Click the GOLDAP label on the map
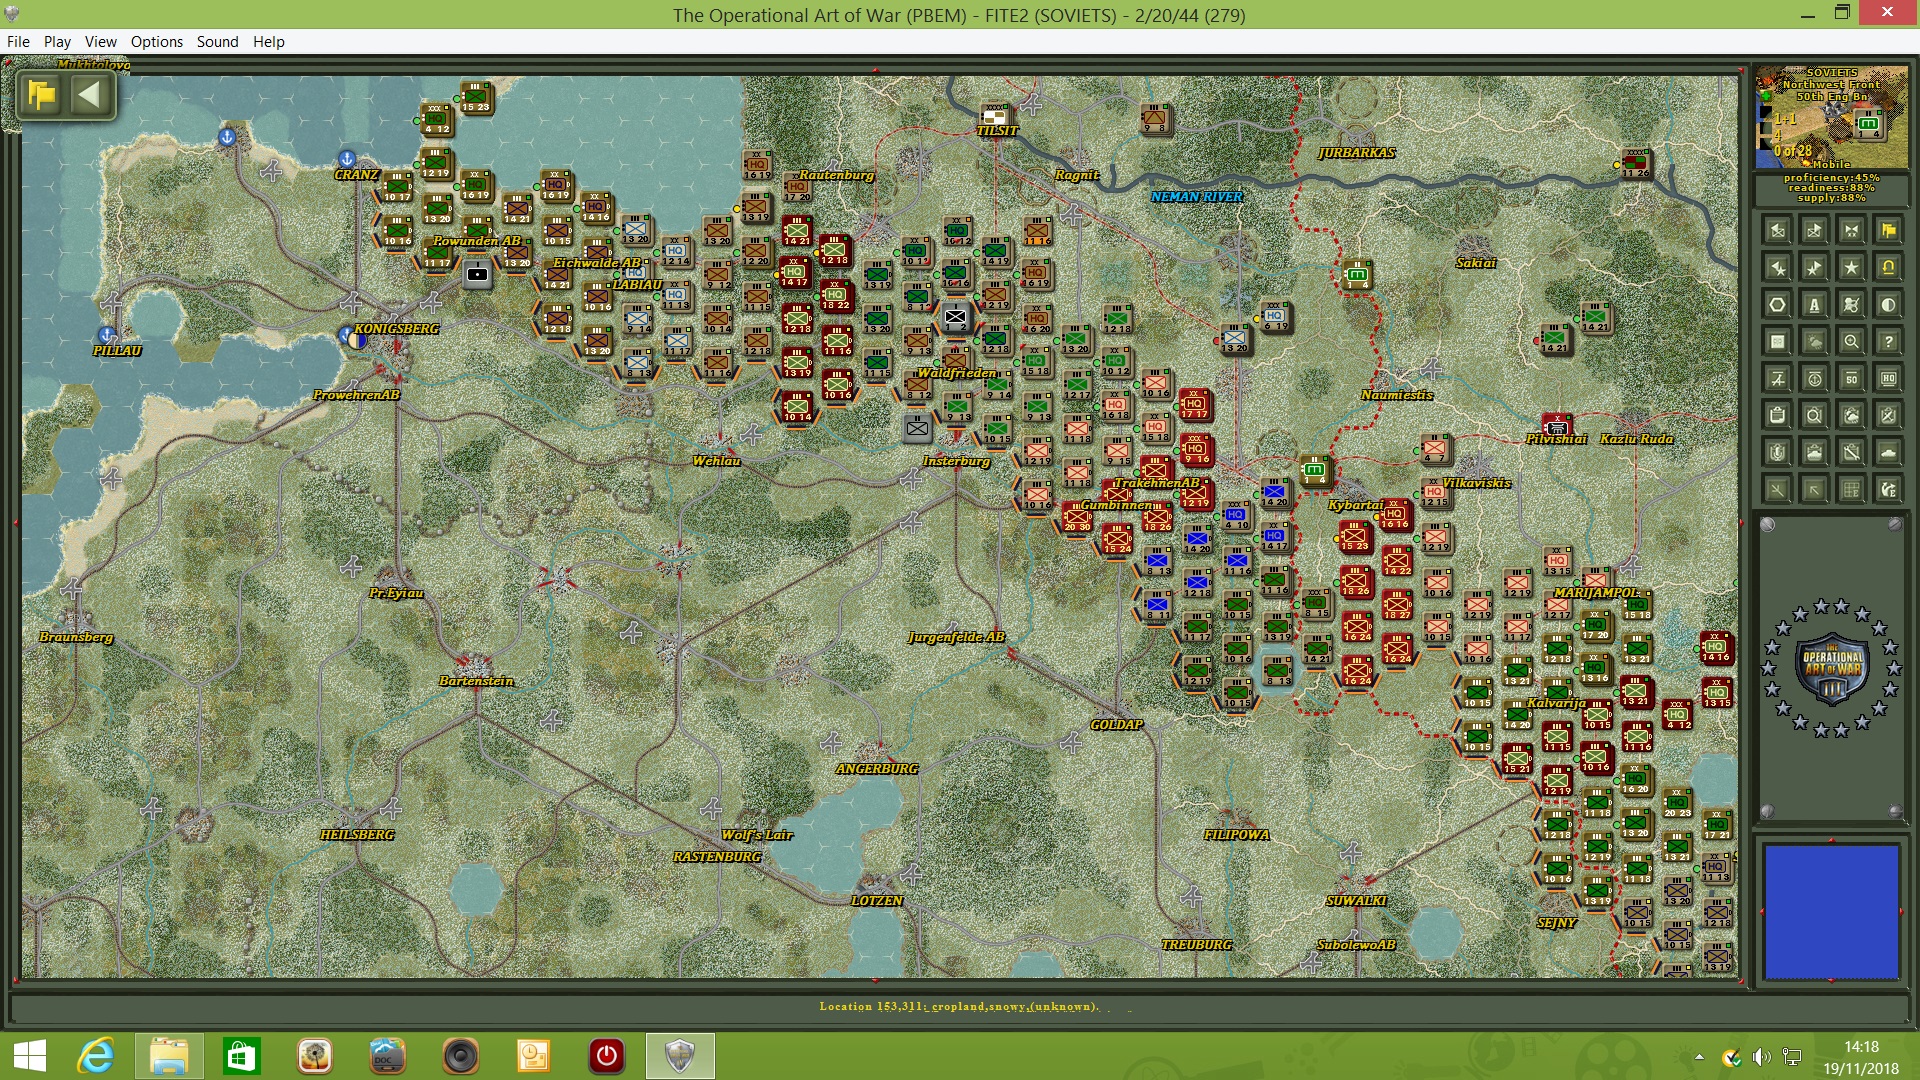The height and width of the screenshot is (1080, 1920). pyautogui.click(x=1116, y=725)
